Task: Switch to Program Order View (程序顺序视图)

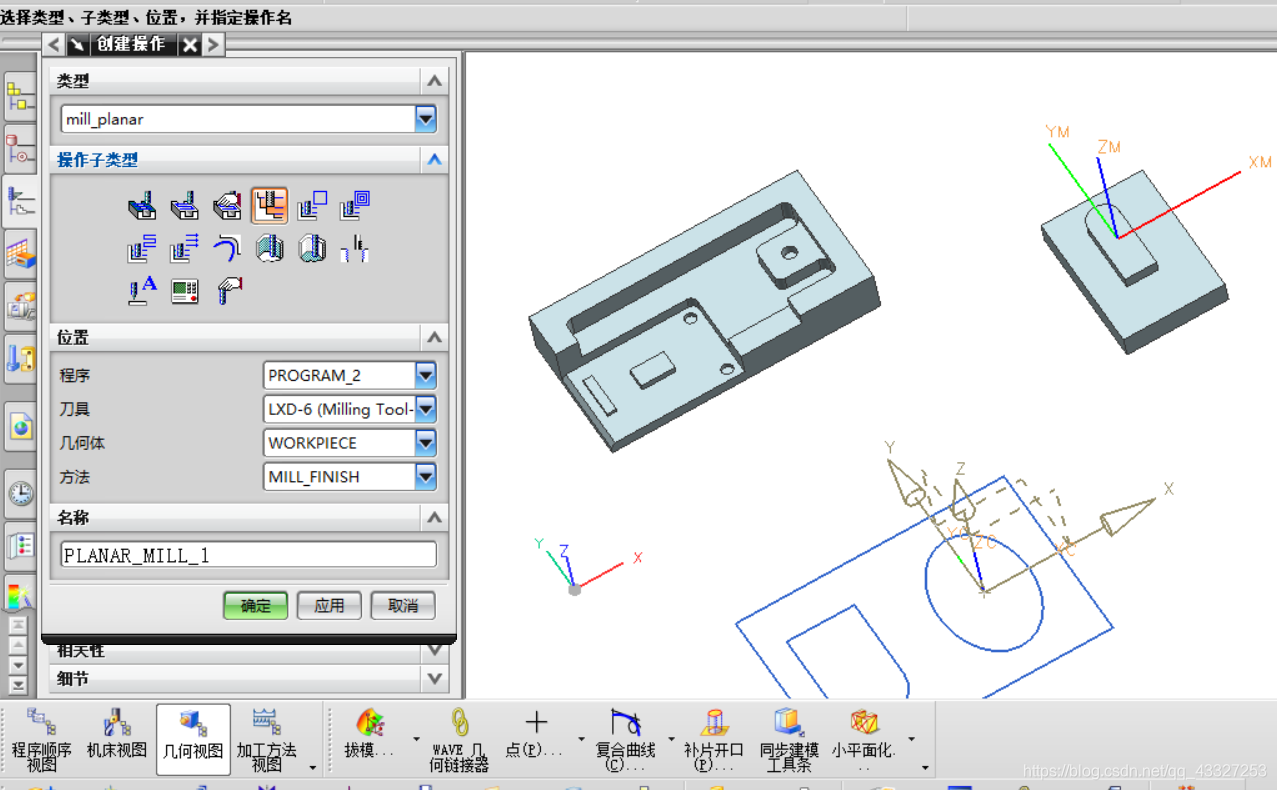Action: pyautogui.click(x=42, y=740)
